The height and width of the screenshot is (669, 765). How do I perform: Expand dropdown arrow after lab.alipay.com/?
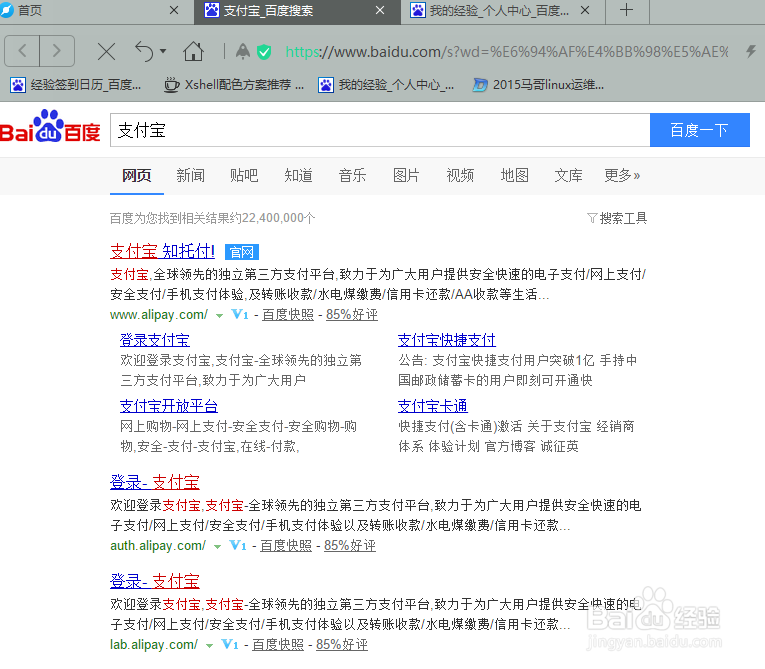coord(209,646)
